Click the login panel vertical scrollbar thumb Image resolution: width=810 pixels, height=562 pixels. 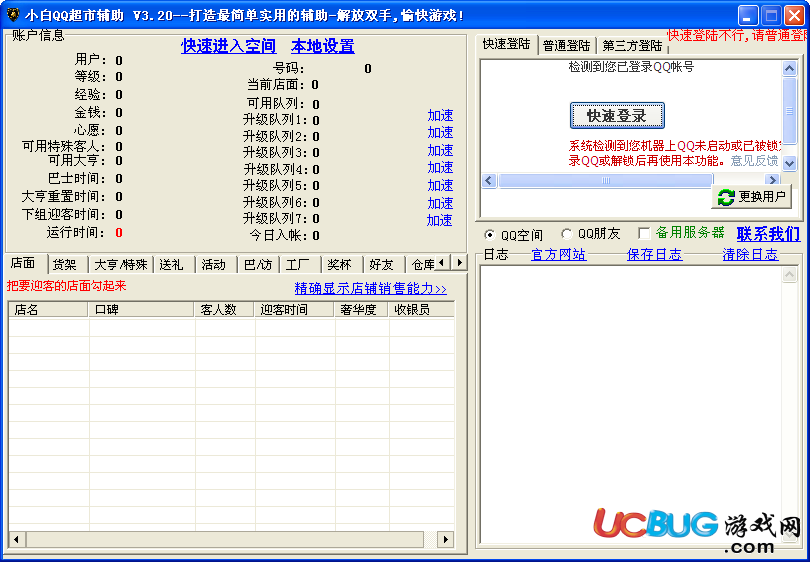coord(789,110)
